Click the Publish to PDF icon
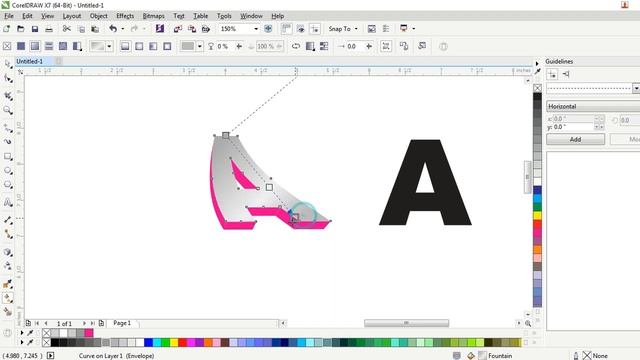The height and width of the screenshot is (360, 640). [x=206, y=29]
